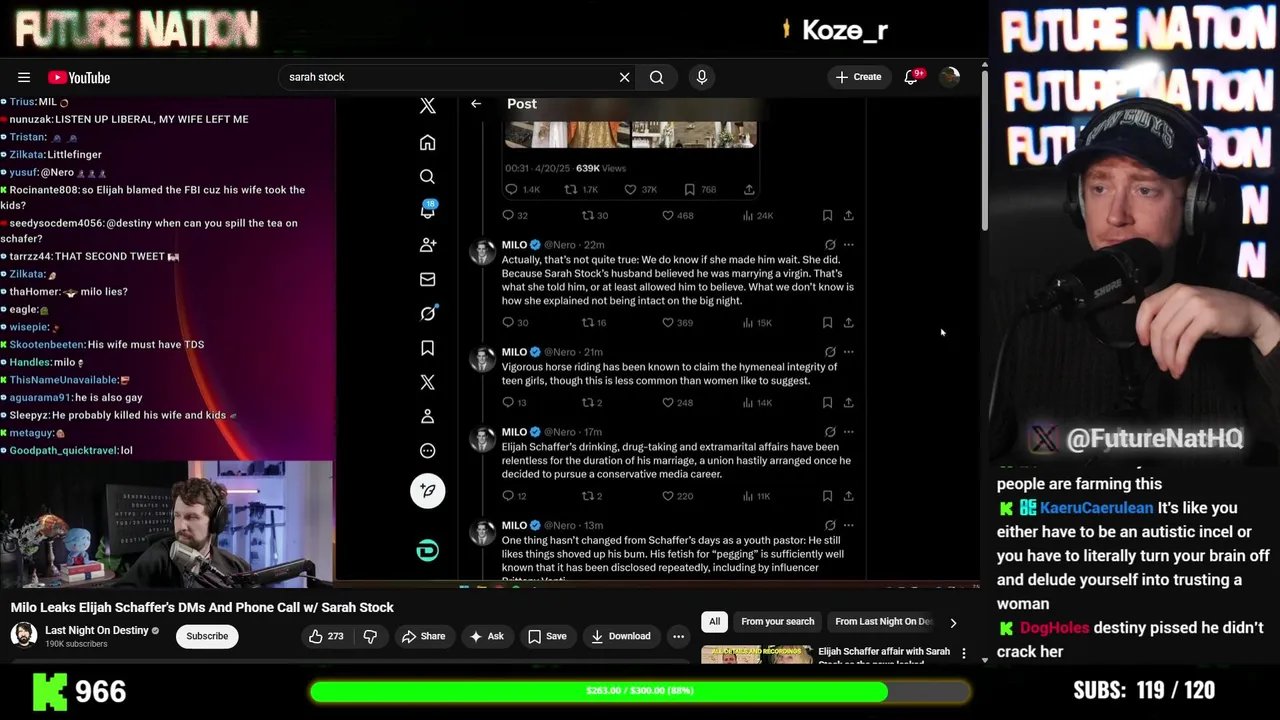Go back with the Post arrow

(476, 104)
